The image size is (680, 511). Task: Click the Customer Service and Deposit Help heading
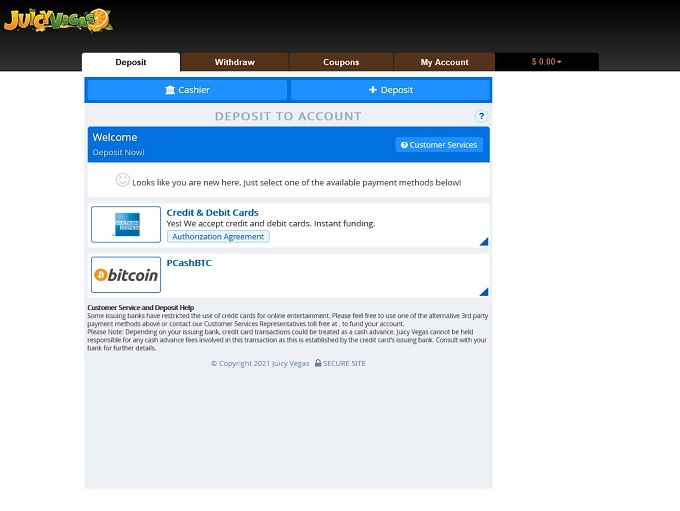point(141,308)
